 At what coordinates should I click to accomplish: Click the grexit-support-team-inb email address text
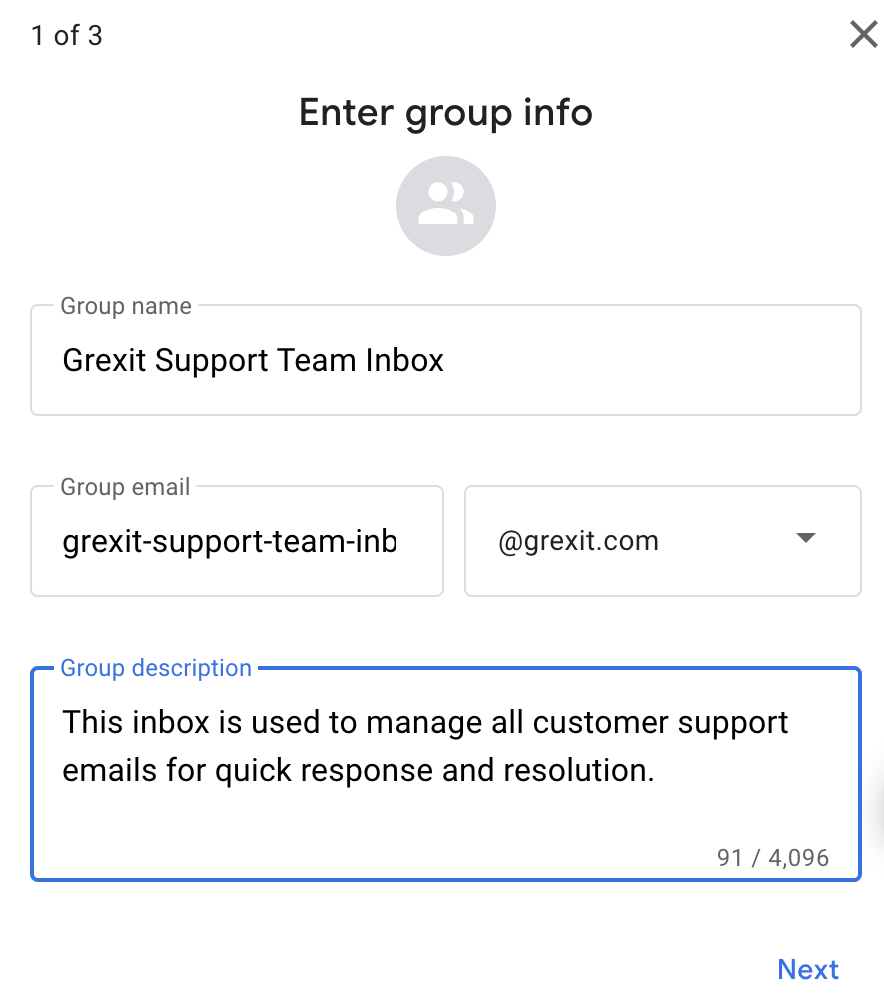(x=229, y=541)
